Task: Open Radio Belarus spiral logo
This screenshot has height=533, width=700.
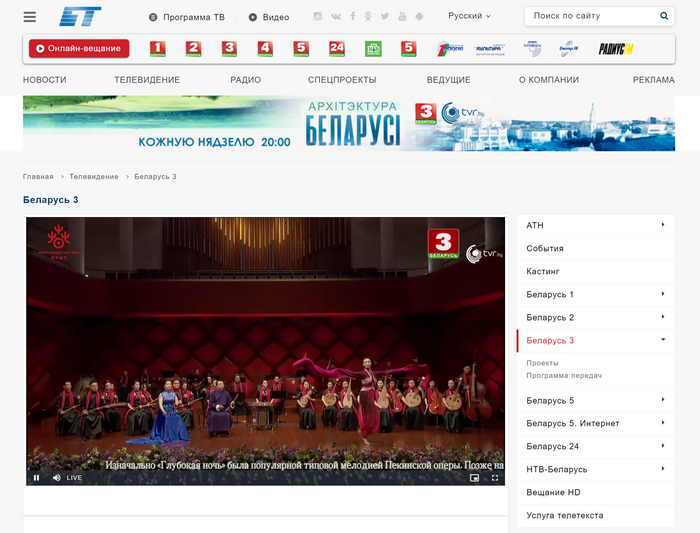Action: tap(532, 49)
